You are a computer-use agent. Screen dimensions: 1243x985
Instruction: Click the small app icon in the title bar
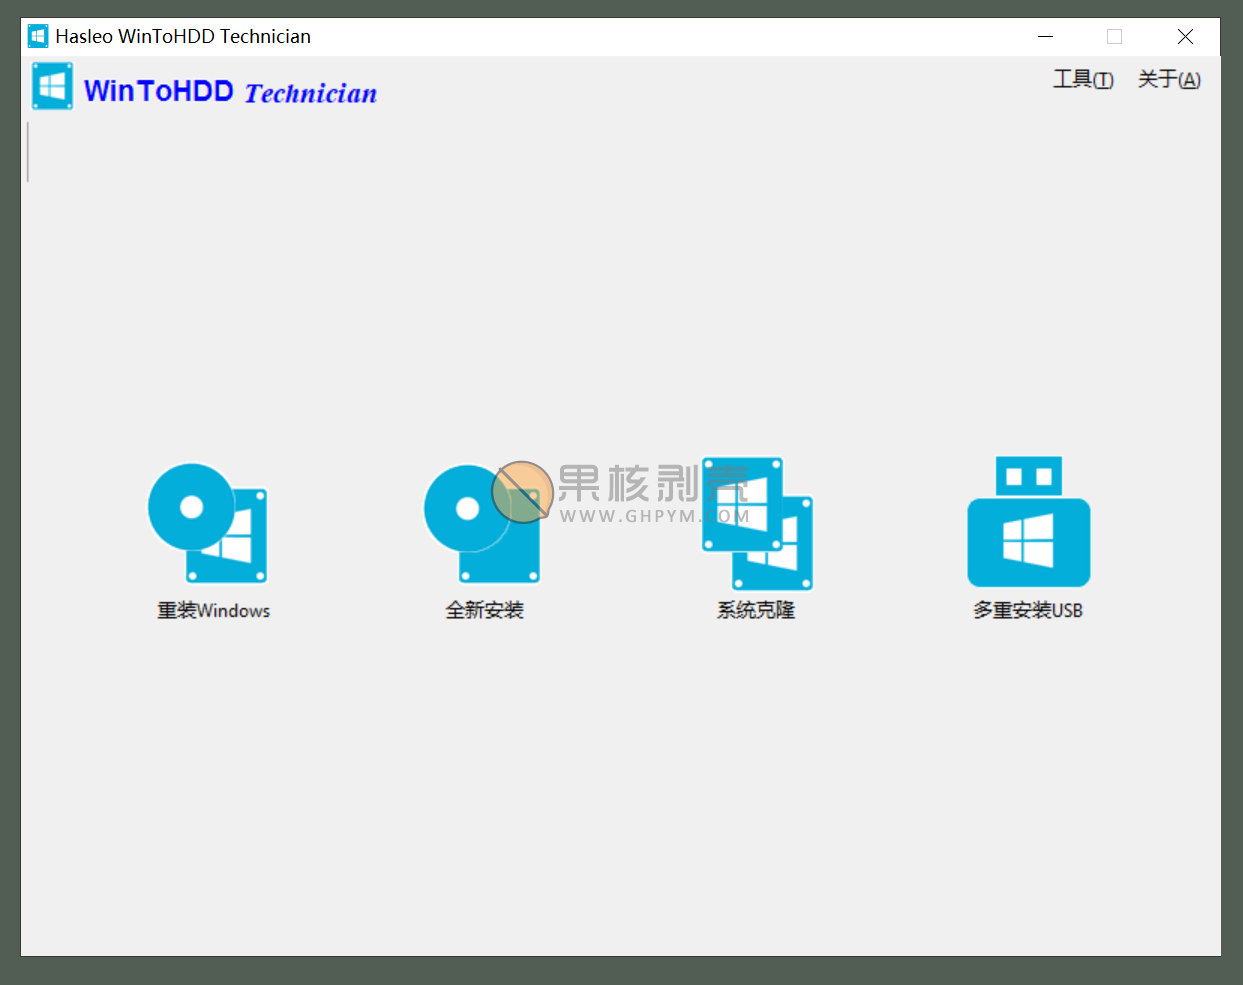tap(37, 35)
